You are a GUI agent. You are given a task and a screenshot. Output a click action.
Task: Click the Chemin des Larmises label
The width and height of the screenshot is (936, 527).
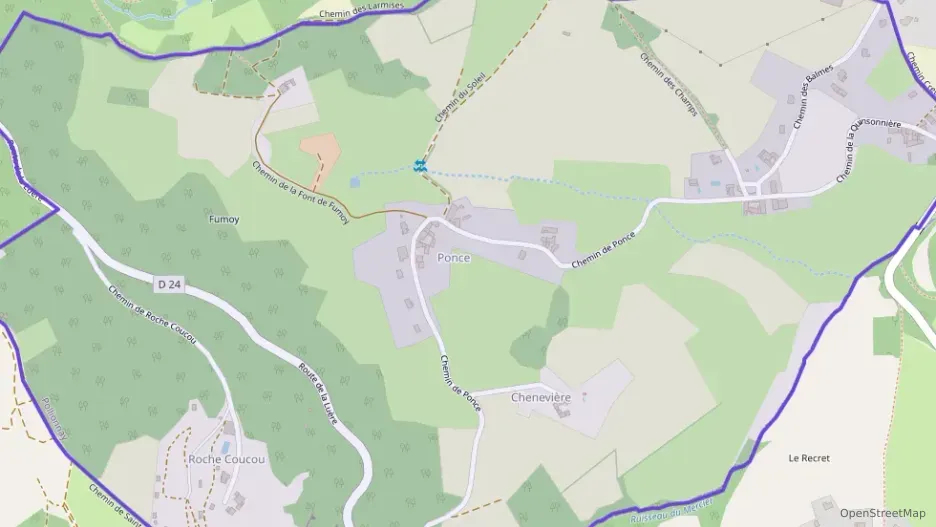(361, 10)
